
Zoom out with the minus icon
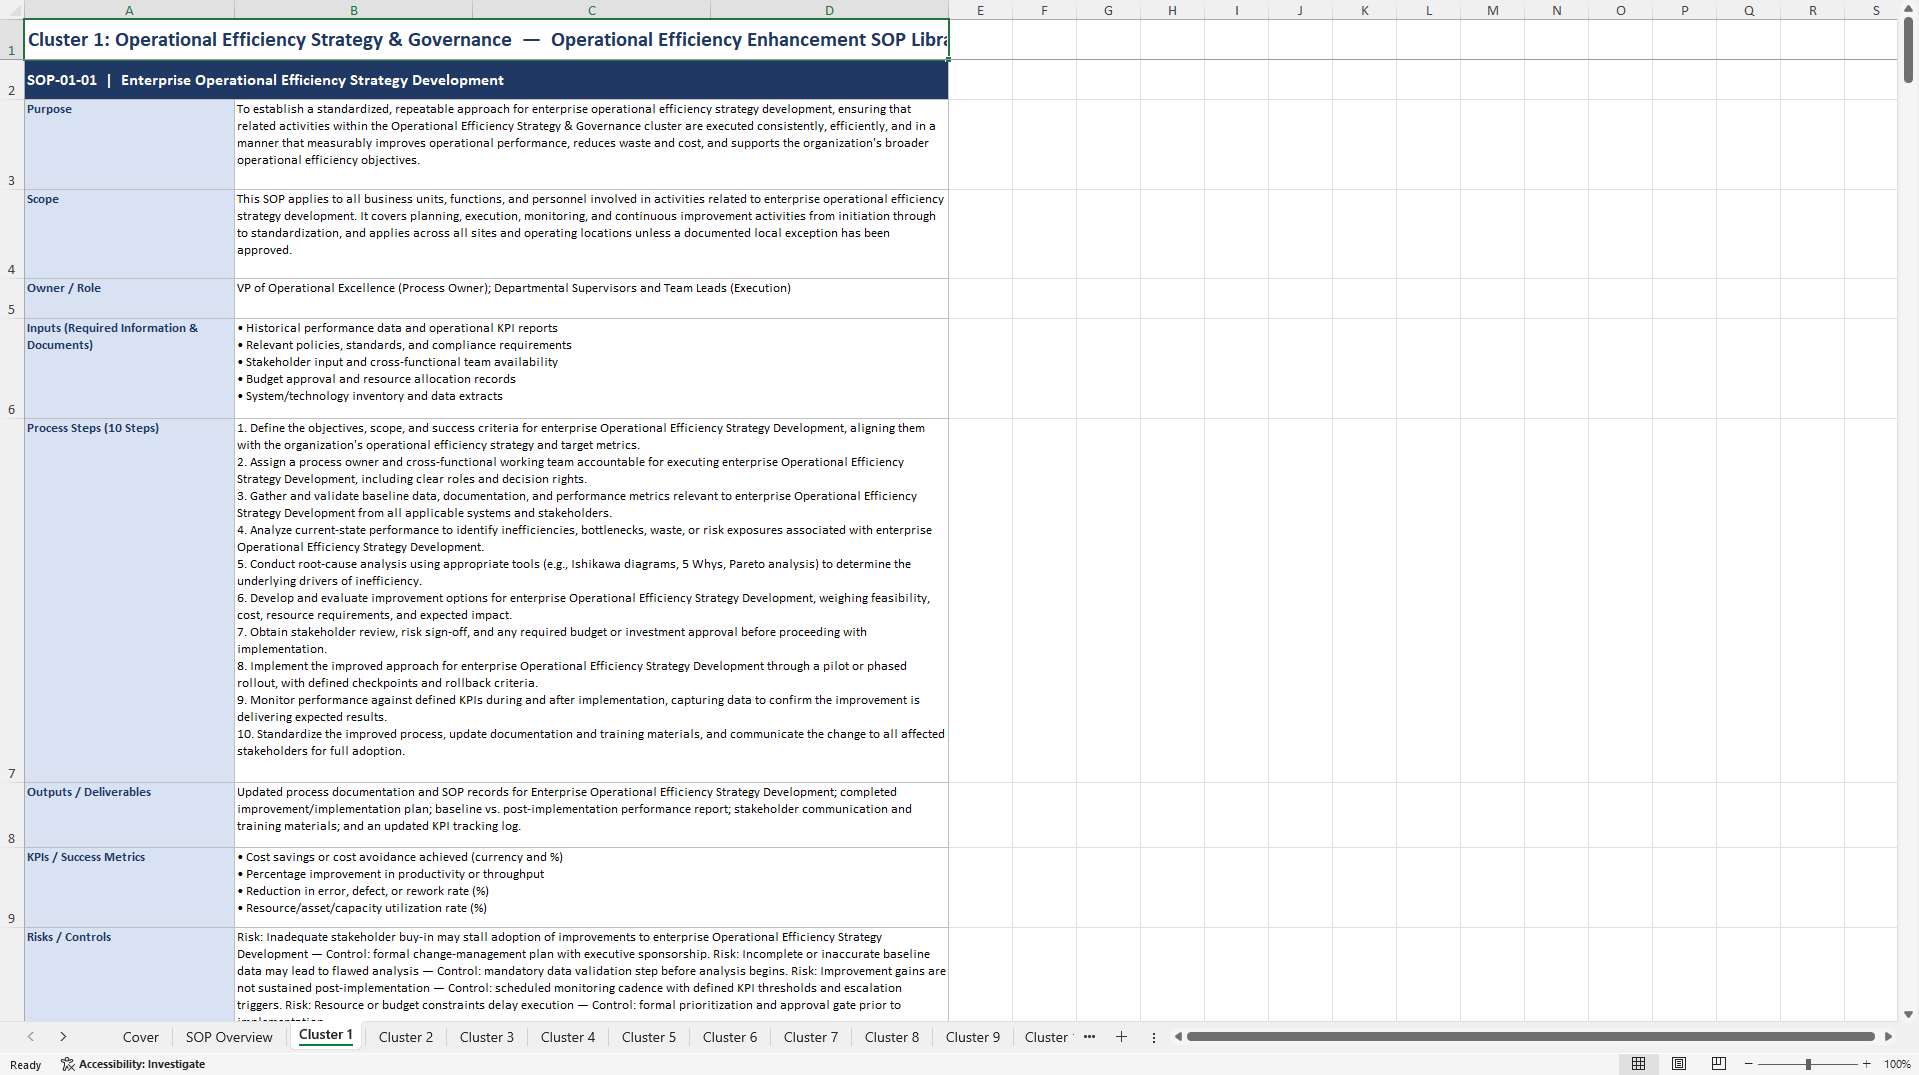pyautogui.click(x=1749, y=1064)
